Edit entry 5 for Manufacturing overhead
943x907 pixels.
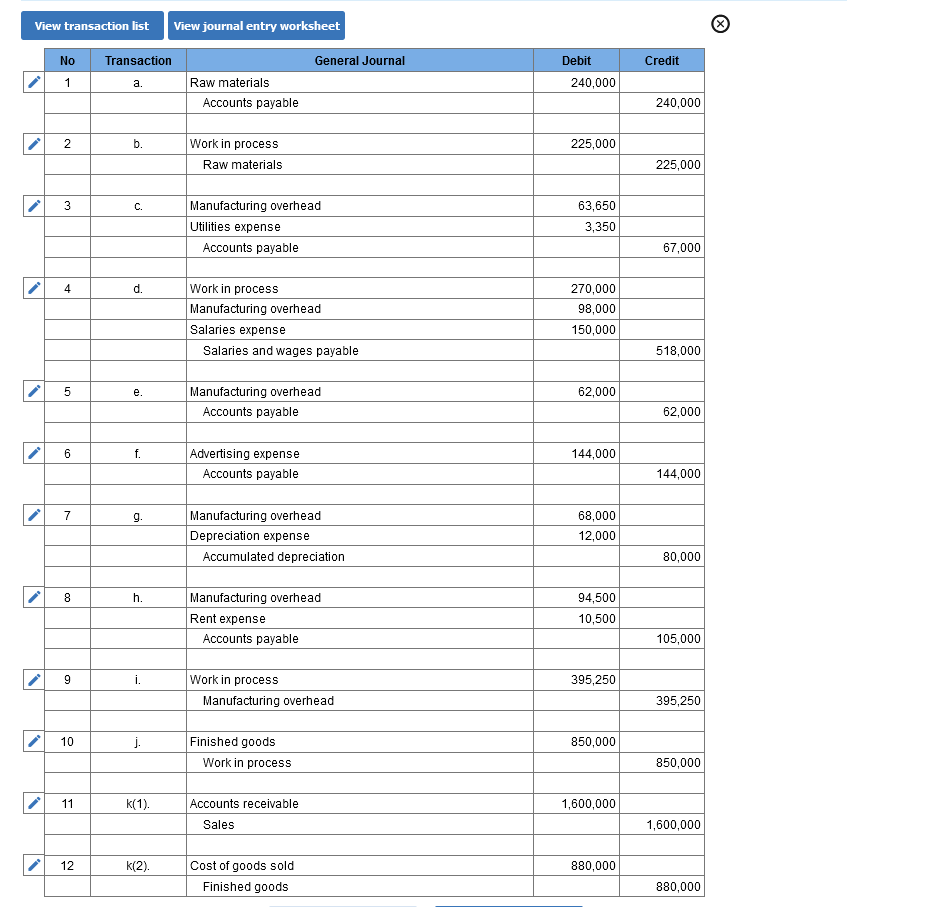[33, 391]
